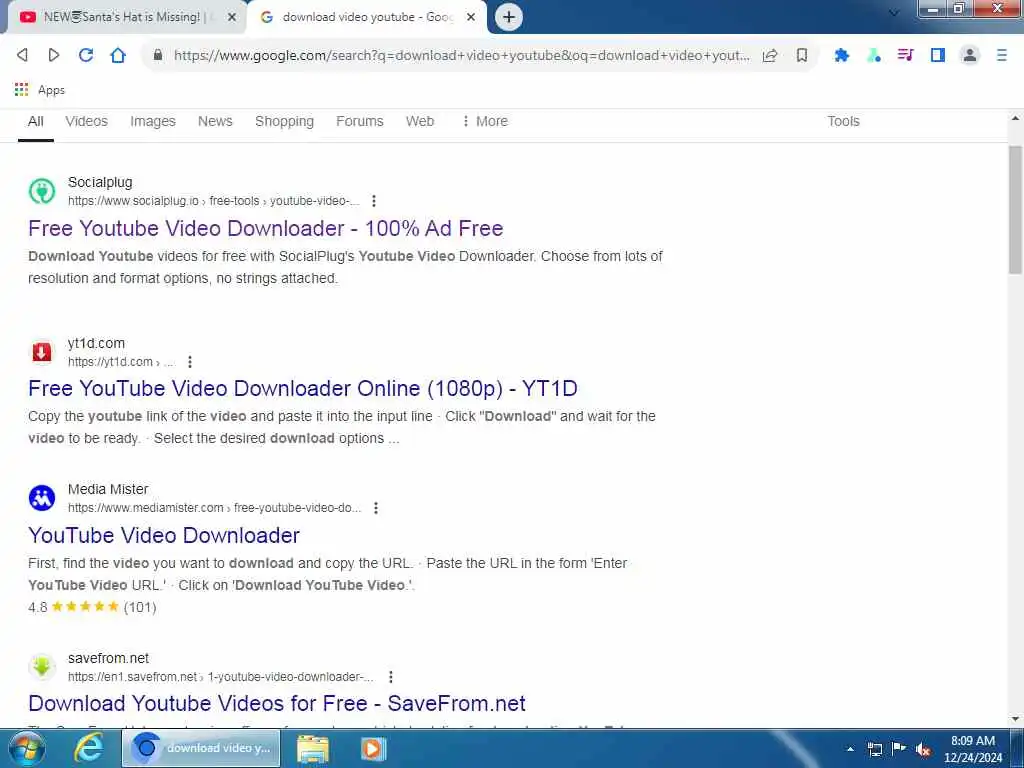Expand the More search filters menu
1024x768 pixels.
click(485, 121)
